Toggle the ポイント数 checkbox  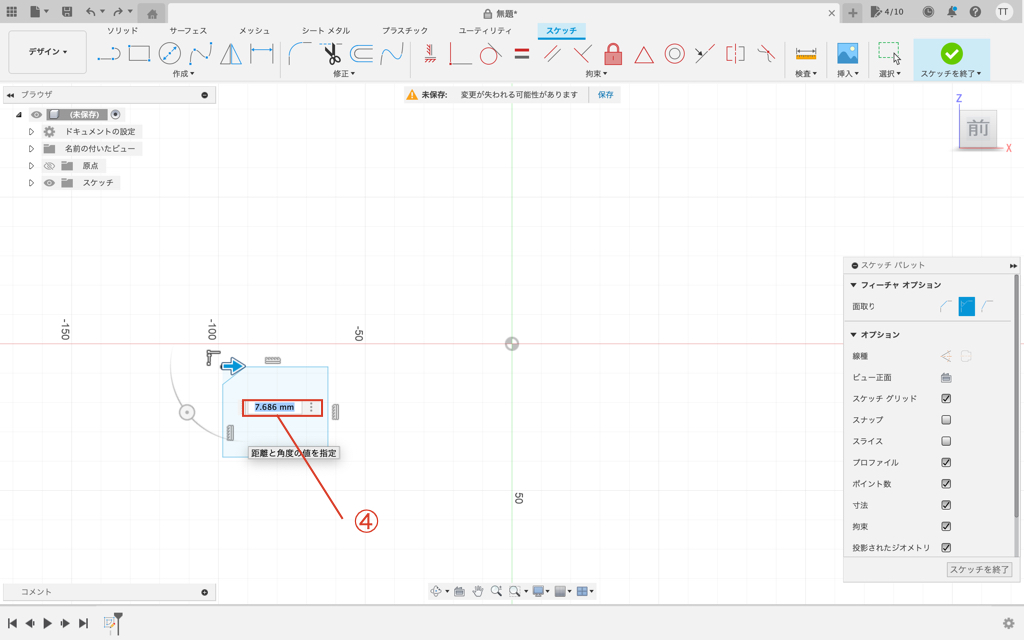(x=946, y=484)
